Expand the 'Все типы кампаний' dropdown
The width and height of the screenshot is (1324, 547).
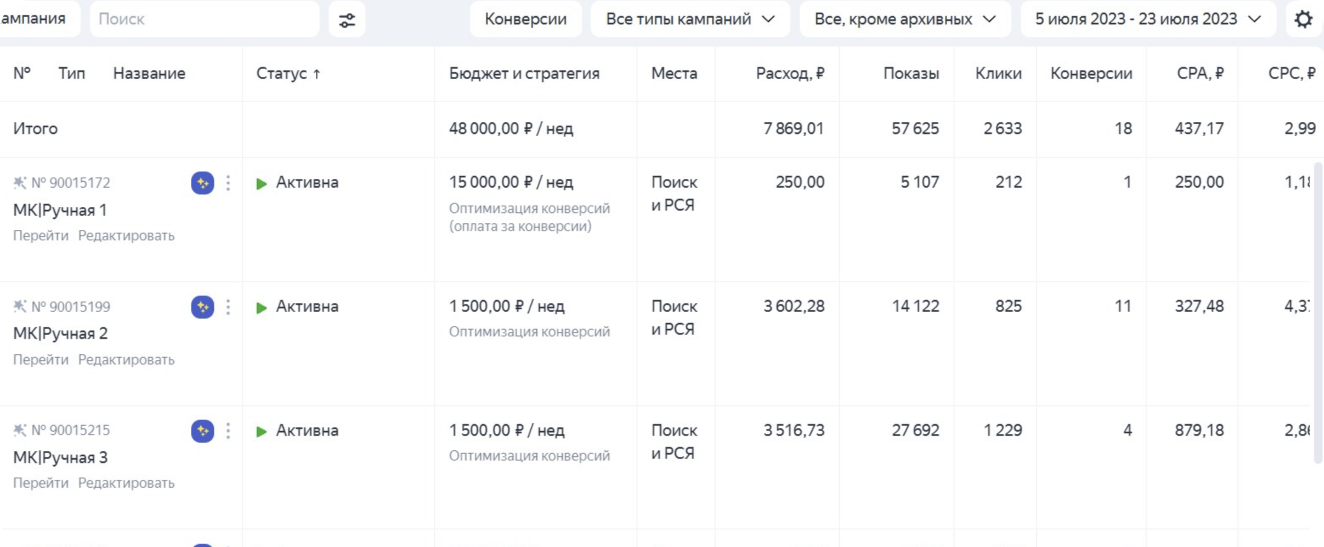pyautogui.click(x=690, y=19)
